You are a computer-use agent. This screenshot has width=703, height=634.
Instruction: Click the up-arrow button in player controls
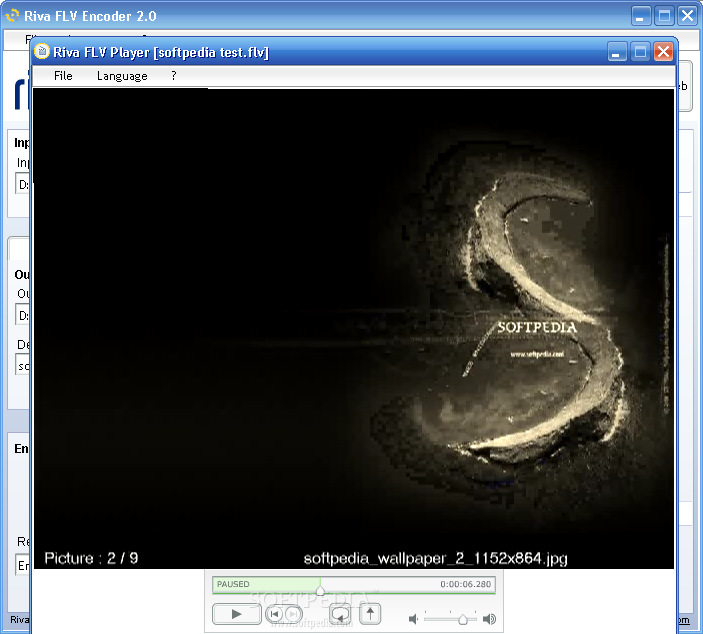click(x=370, y=614)
